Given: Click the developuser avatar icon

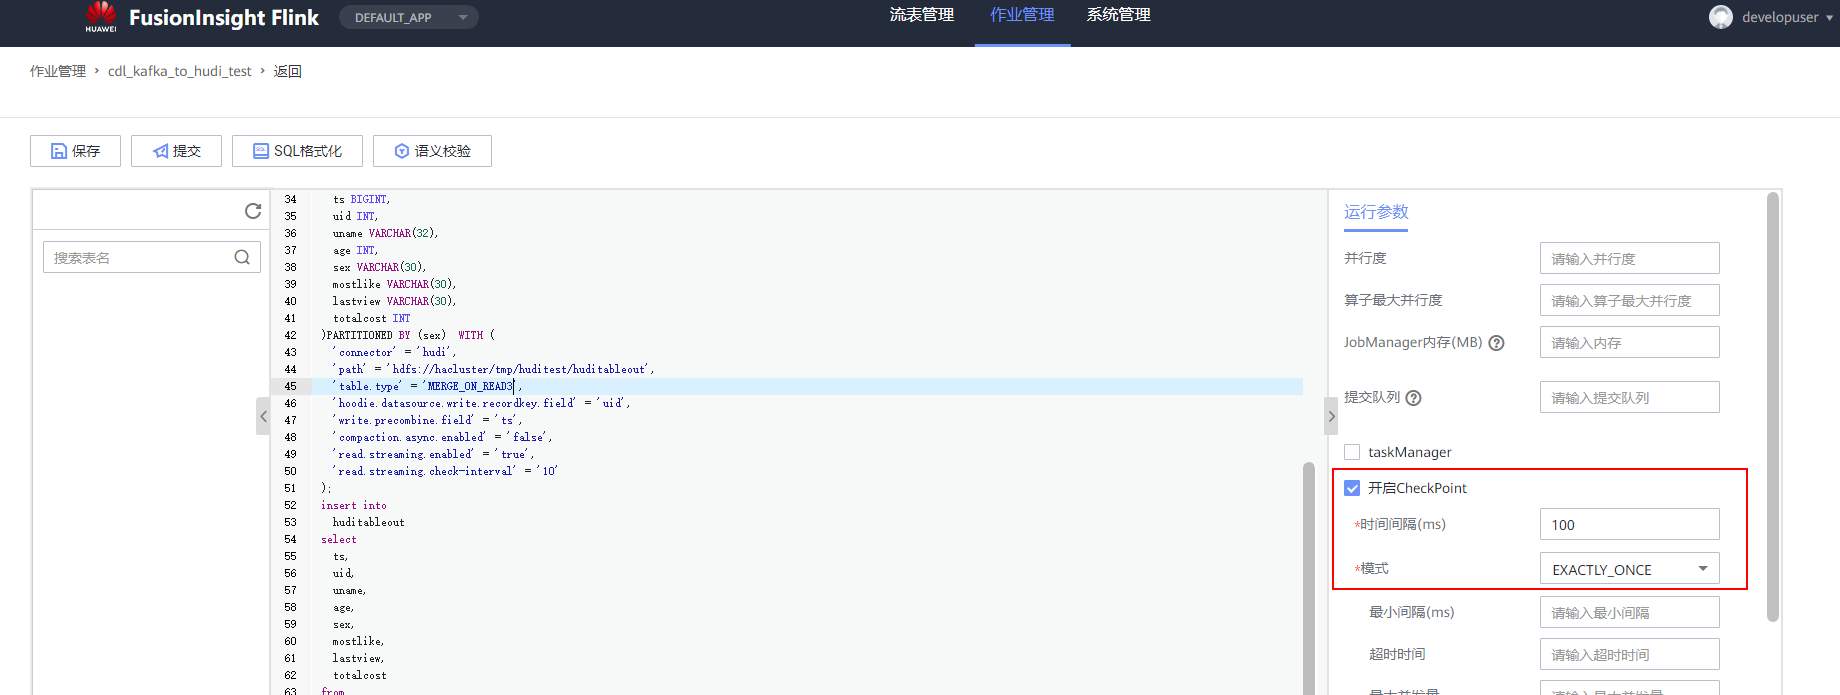Looking at the screenshot, I should [1721, 17].
